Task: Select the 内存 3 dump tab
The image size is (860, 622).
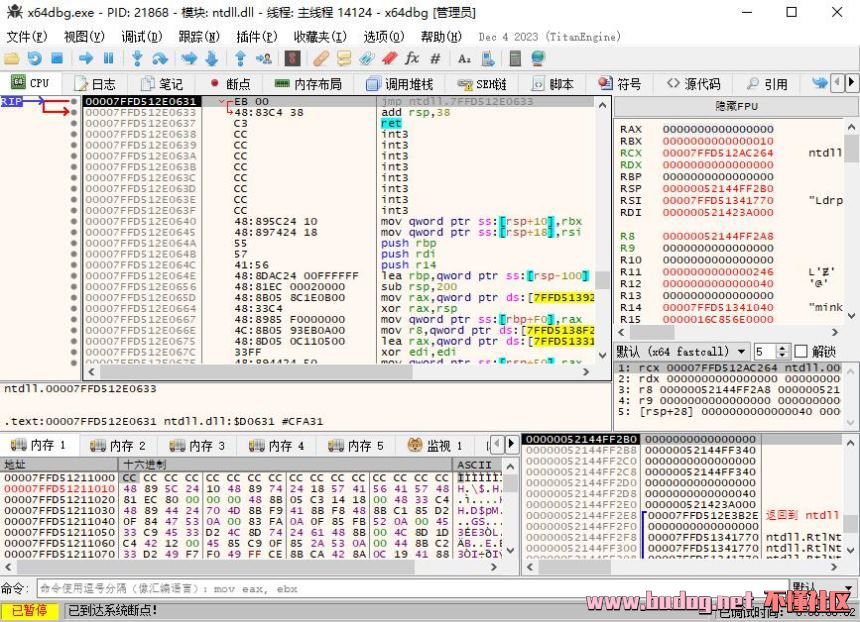Action: tap(197, 445)
